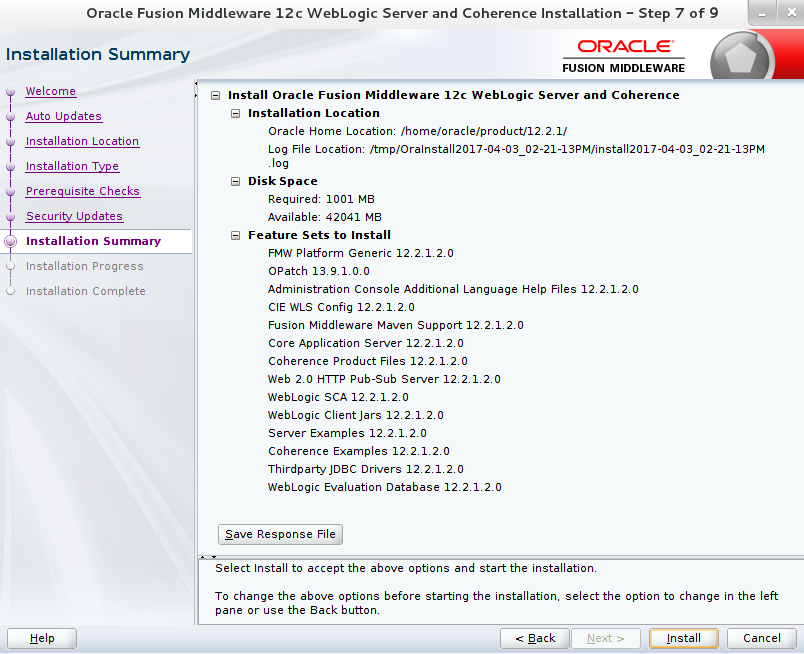Click Save Response File

tap(280, 534)
